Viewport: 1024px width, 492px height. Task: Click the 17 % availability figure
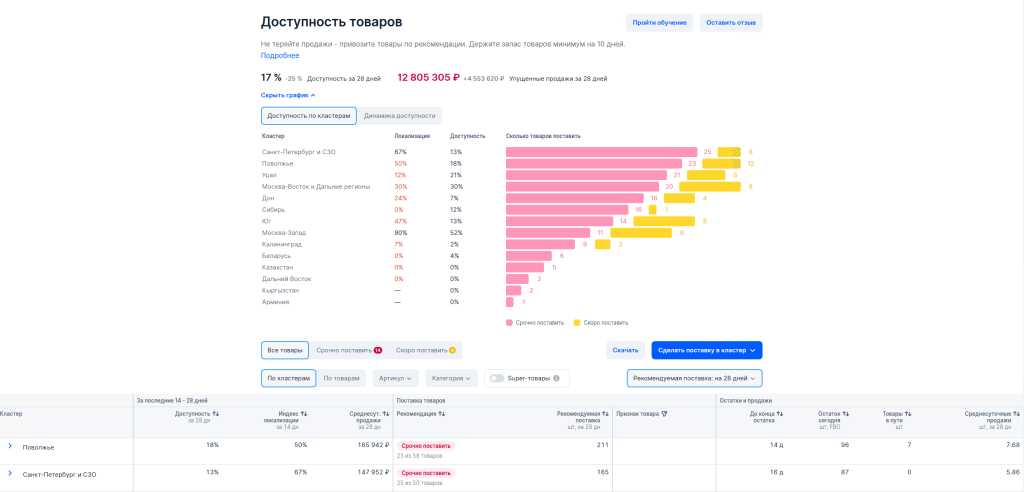(271, 78)
